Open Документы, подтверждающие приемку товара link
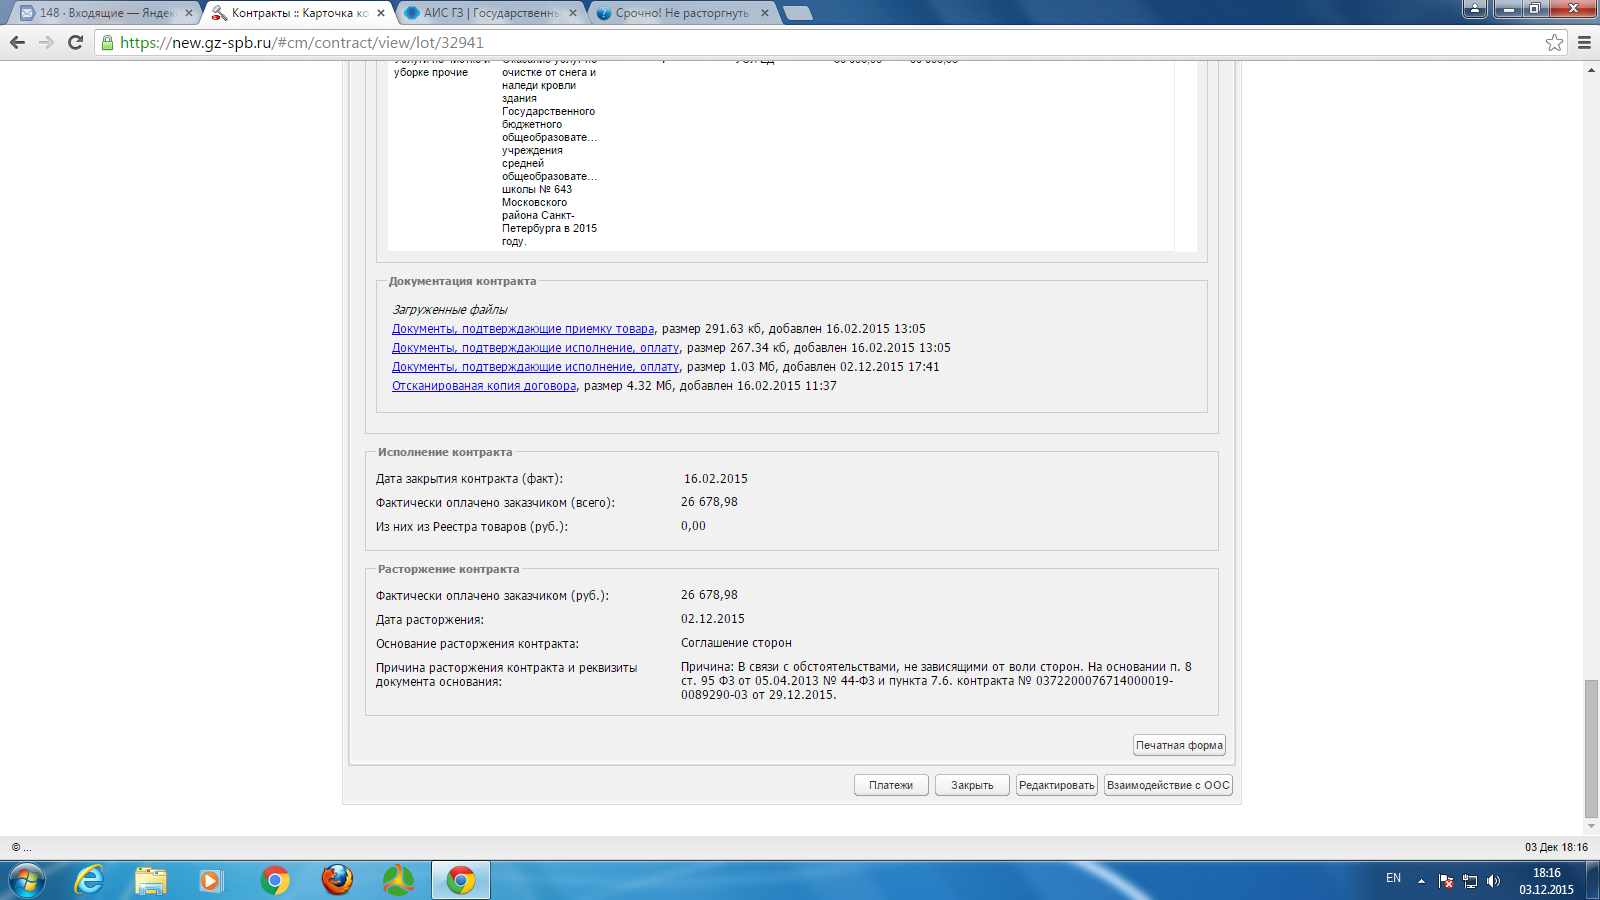The image size is (1600, 900). 523,329
